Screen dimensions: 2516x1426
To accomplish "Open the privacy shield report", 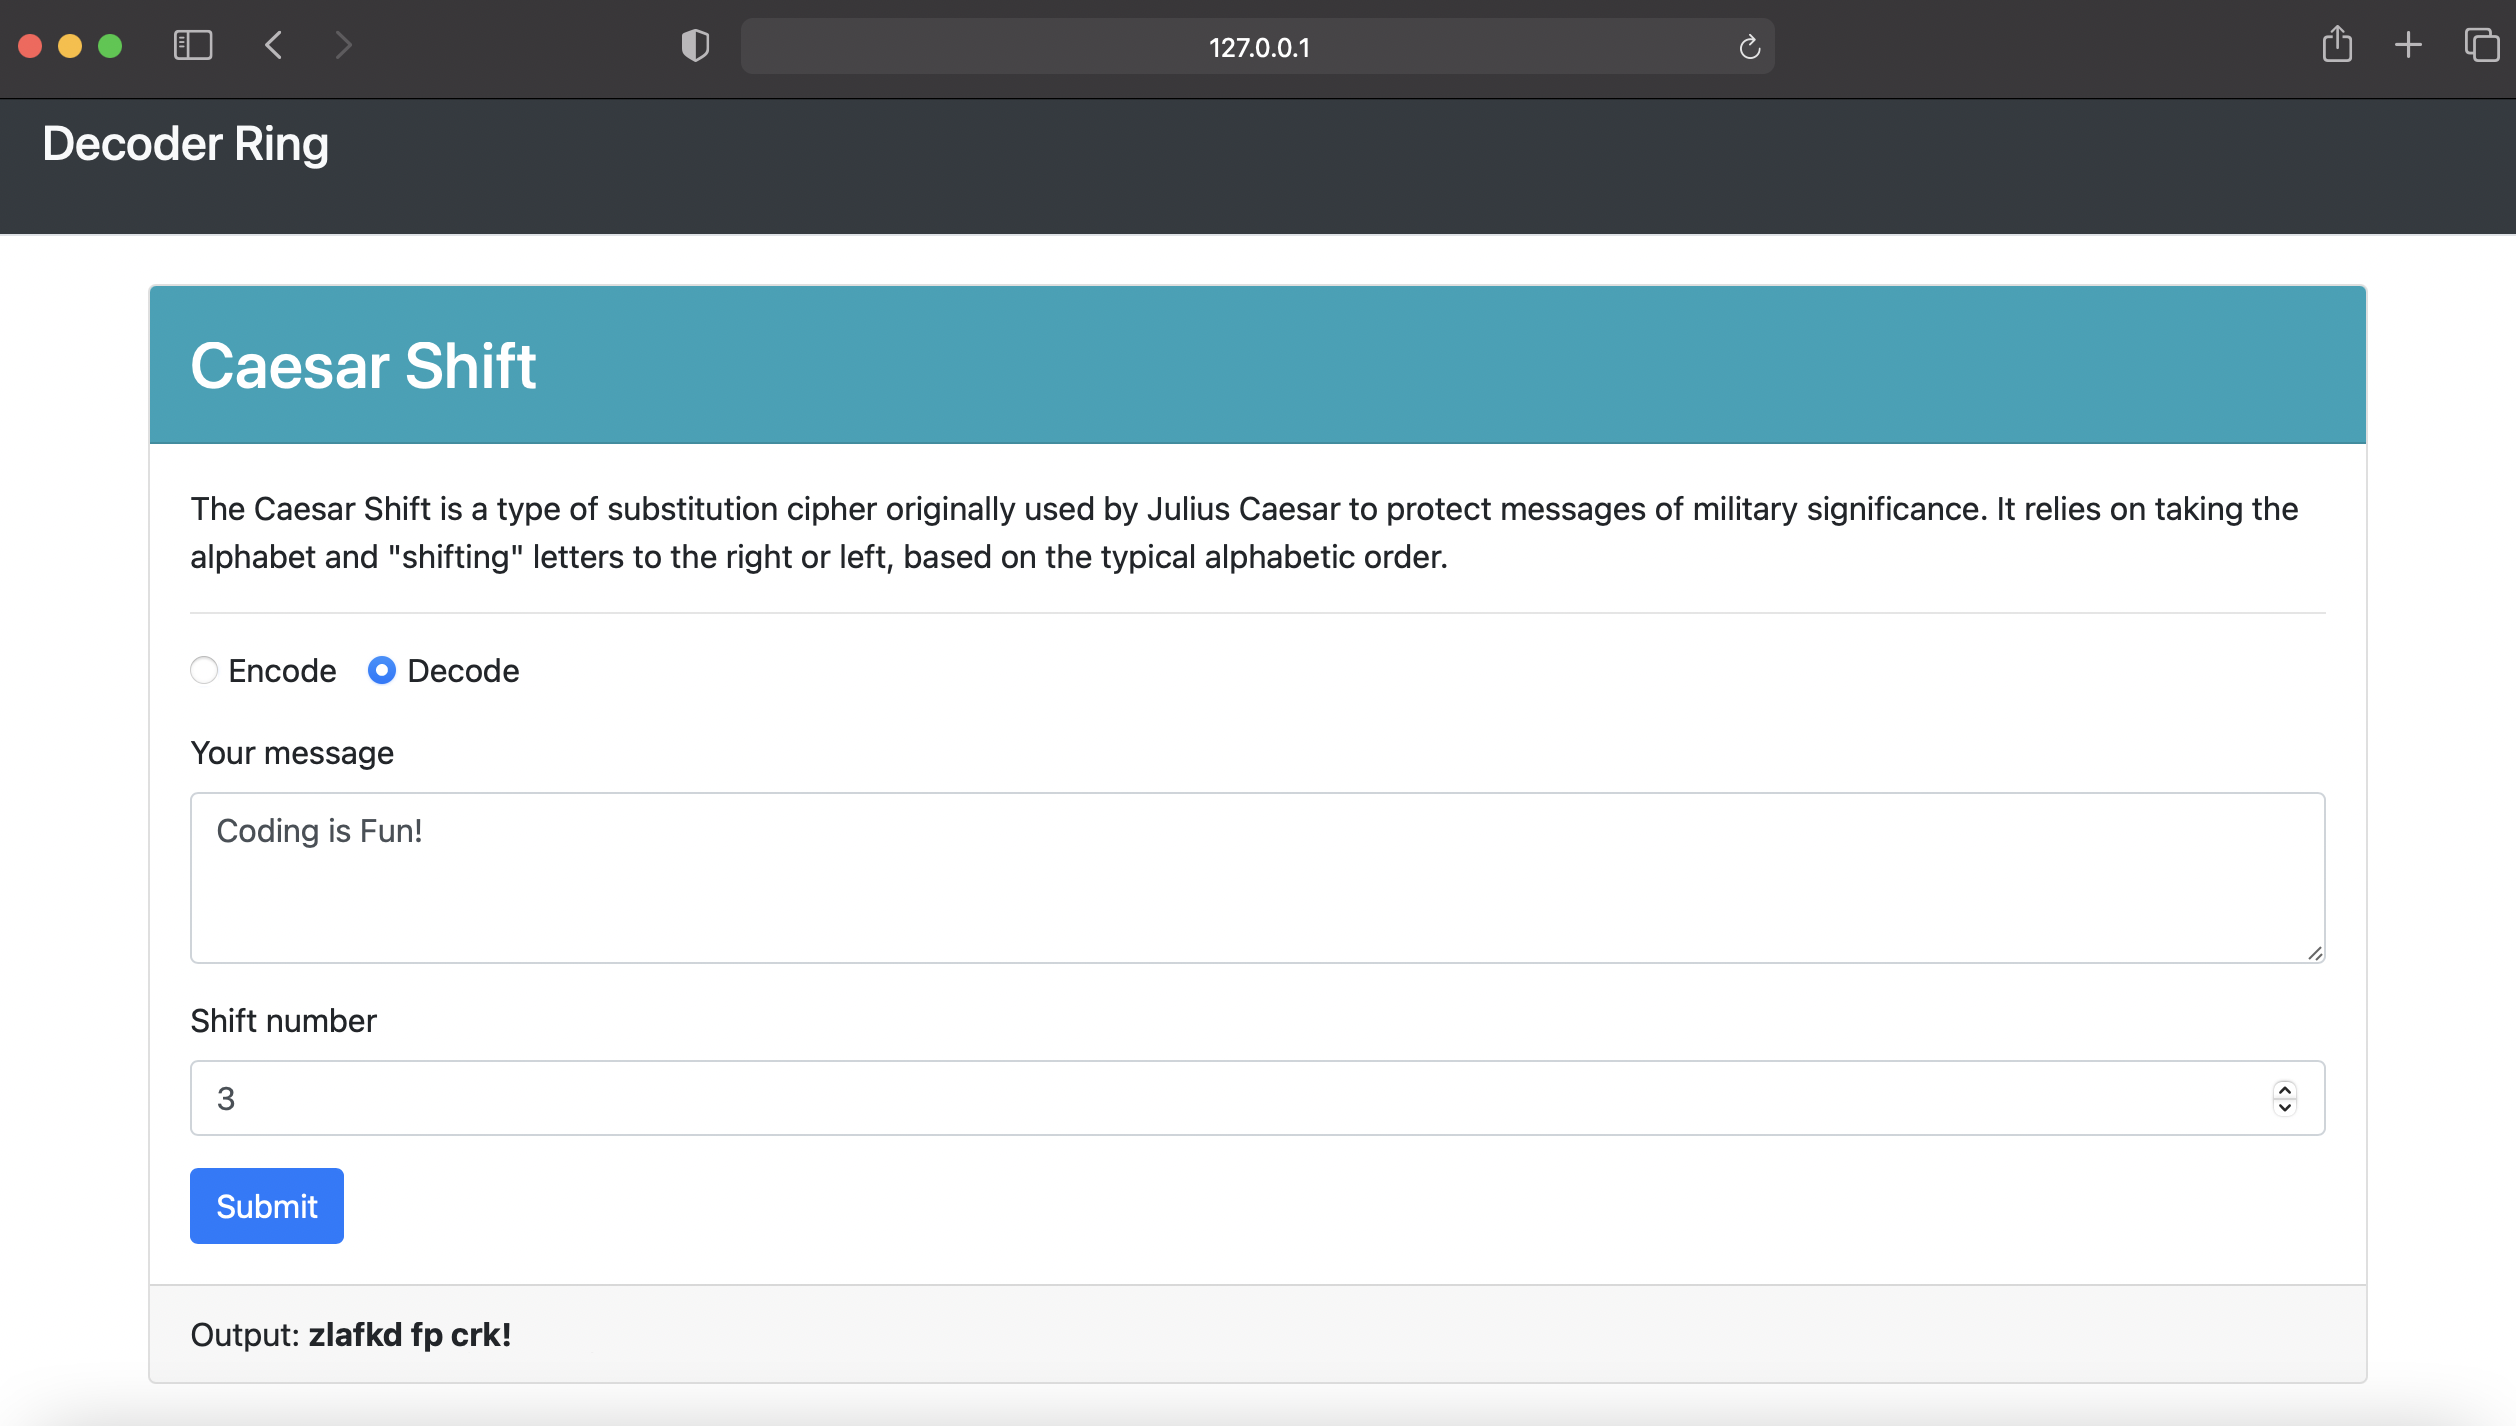I will pos(694,45).
